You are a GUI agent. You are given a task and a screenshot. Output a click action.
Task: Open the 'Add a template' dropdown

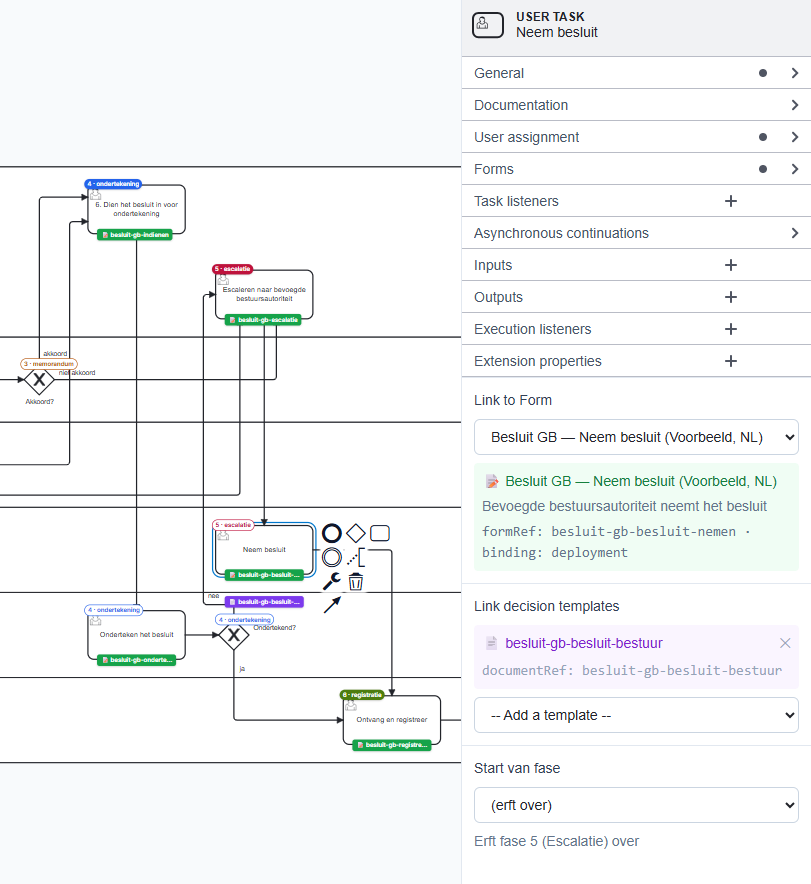(x=636, y=715)
